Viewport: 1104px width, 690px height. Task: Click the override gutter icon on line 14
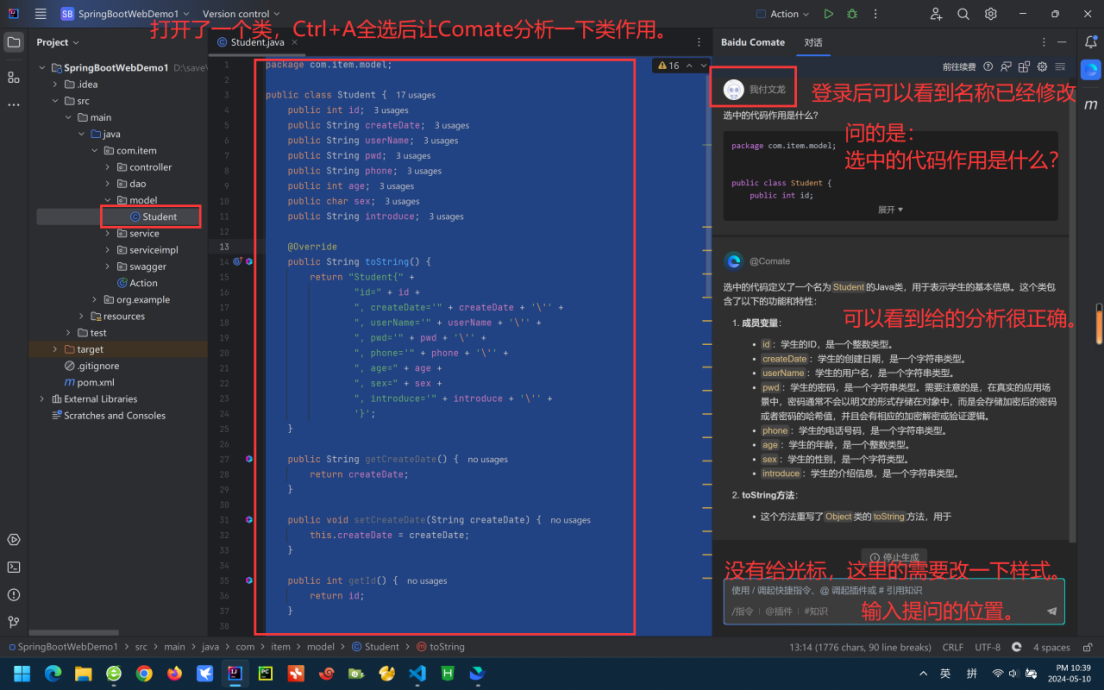238,261
